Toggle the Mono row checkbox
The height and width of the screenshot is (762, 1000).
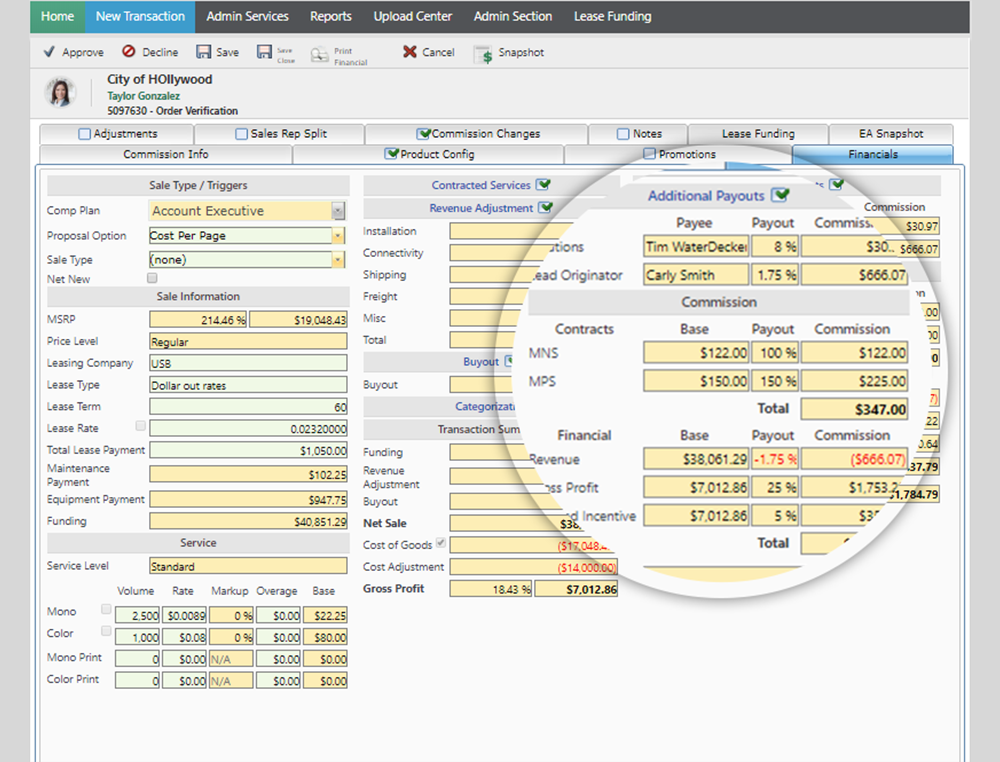106,609
